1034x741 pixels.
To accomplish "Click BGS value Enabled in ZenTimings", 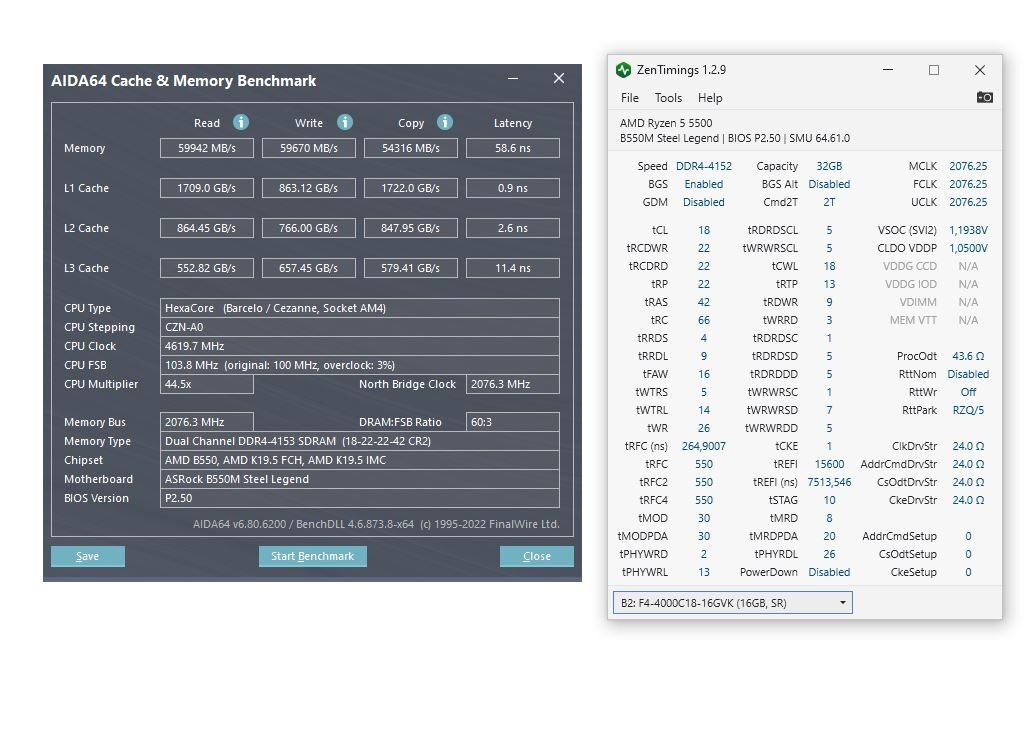I will point(704,184).
